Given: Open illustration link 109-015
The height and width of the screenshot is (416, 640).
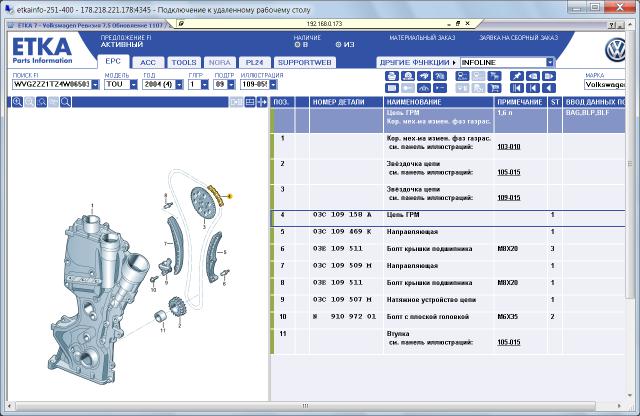Looking at the screenshot, I should point(509,198).
